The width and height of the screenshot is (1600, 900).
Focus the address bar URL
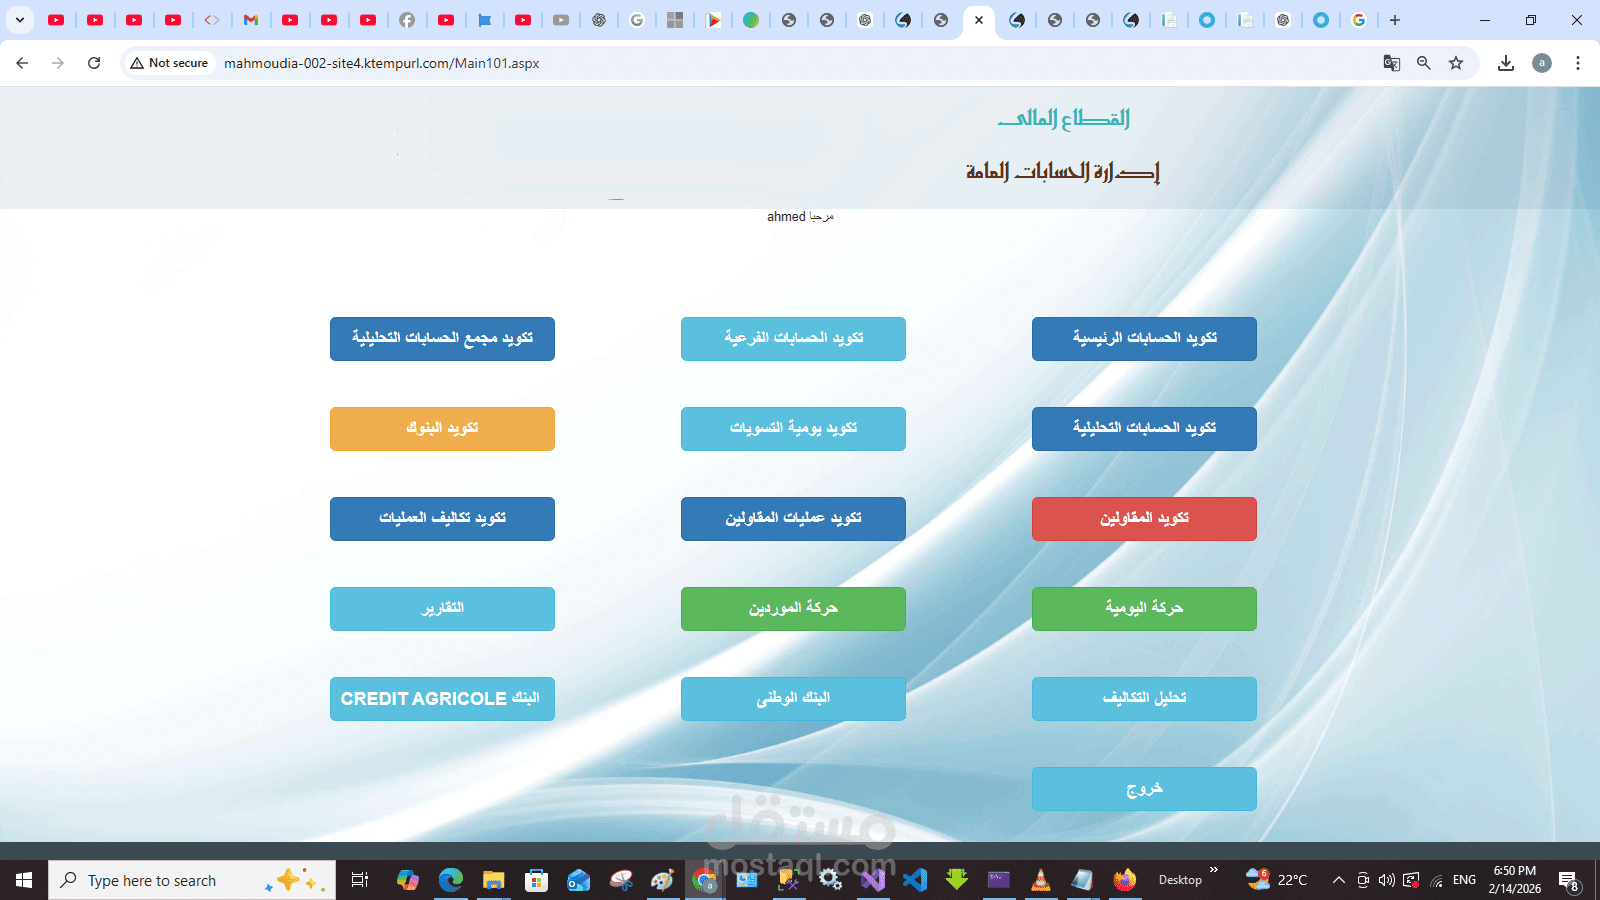(382, 63)
